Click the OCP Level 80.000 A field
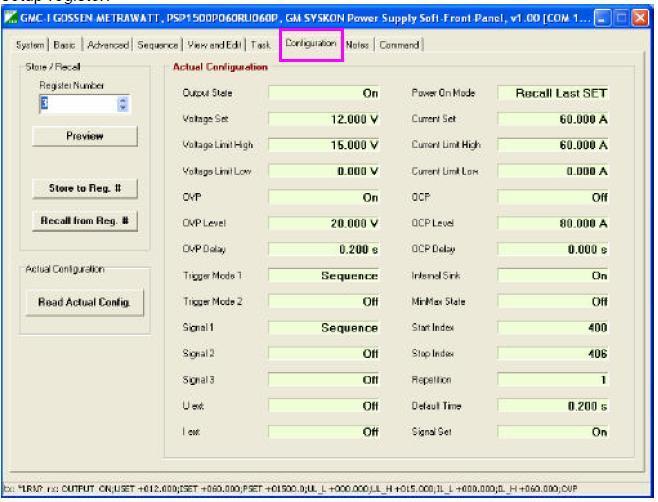Image resolution: width=658 pixels, height=502 pixels. coord(555,223)
